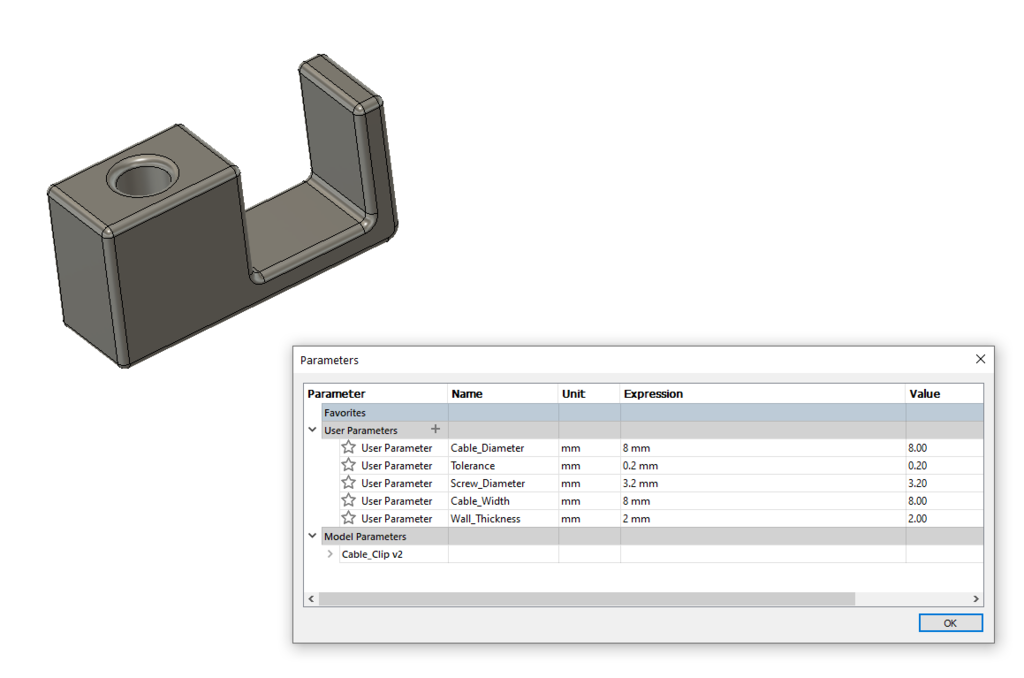Expand Cable_Clip v2 model parameters
Image resolution: width=1024 pixels, height=678 pixels.
click(330, 553)
